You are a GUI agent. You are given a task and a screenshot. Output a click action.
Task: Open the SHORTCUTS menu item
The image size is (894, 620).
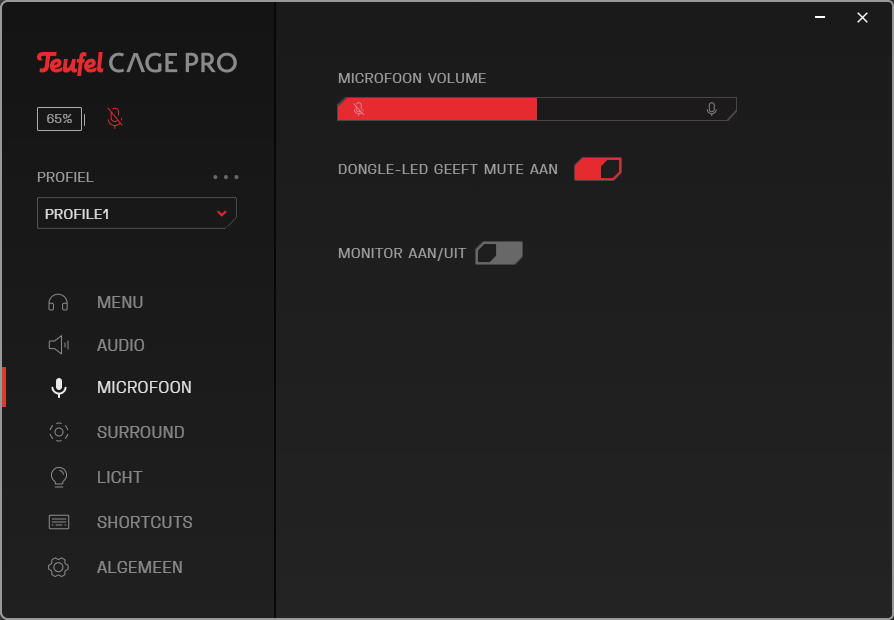tap(144, 522)
